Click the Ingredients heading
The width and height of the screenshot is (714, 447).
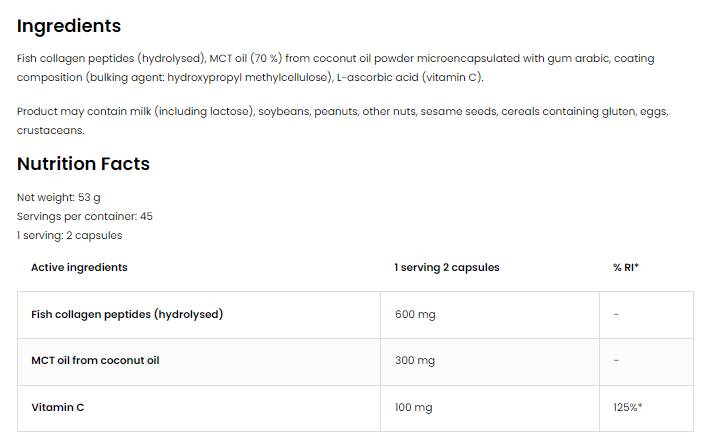pos(69,26)
